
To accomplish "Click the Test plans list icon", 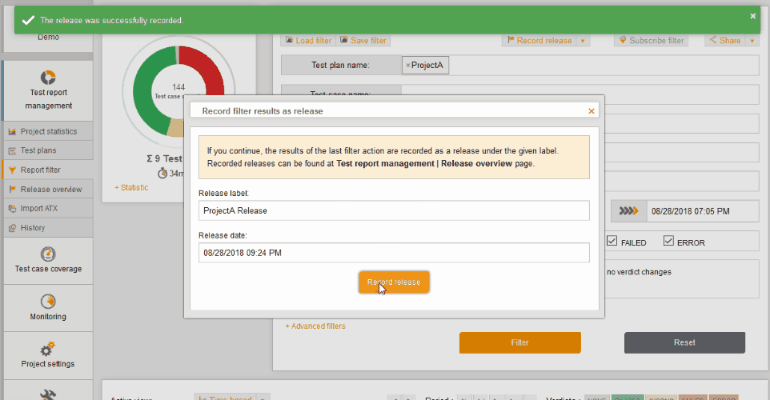I will (12, 151).
